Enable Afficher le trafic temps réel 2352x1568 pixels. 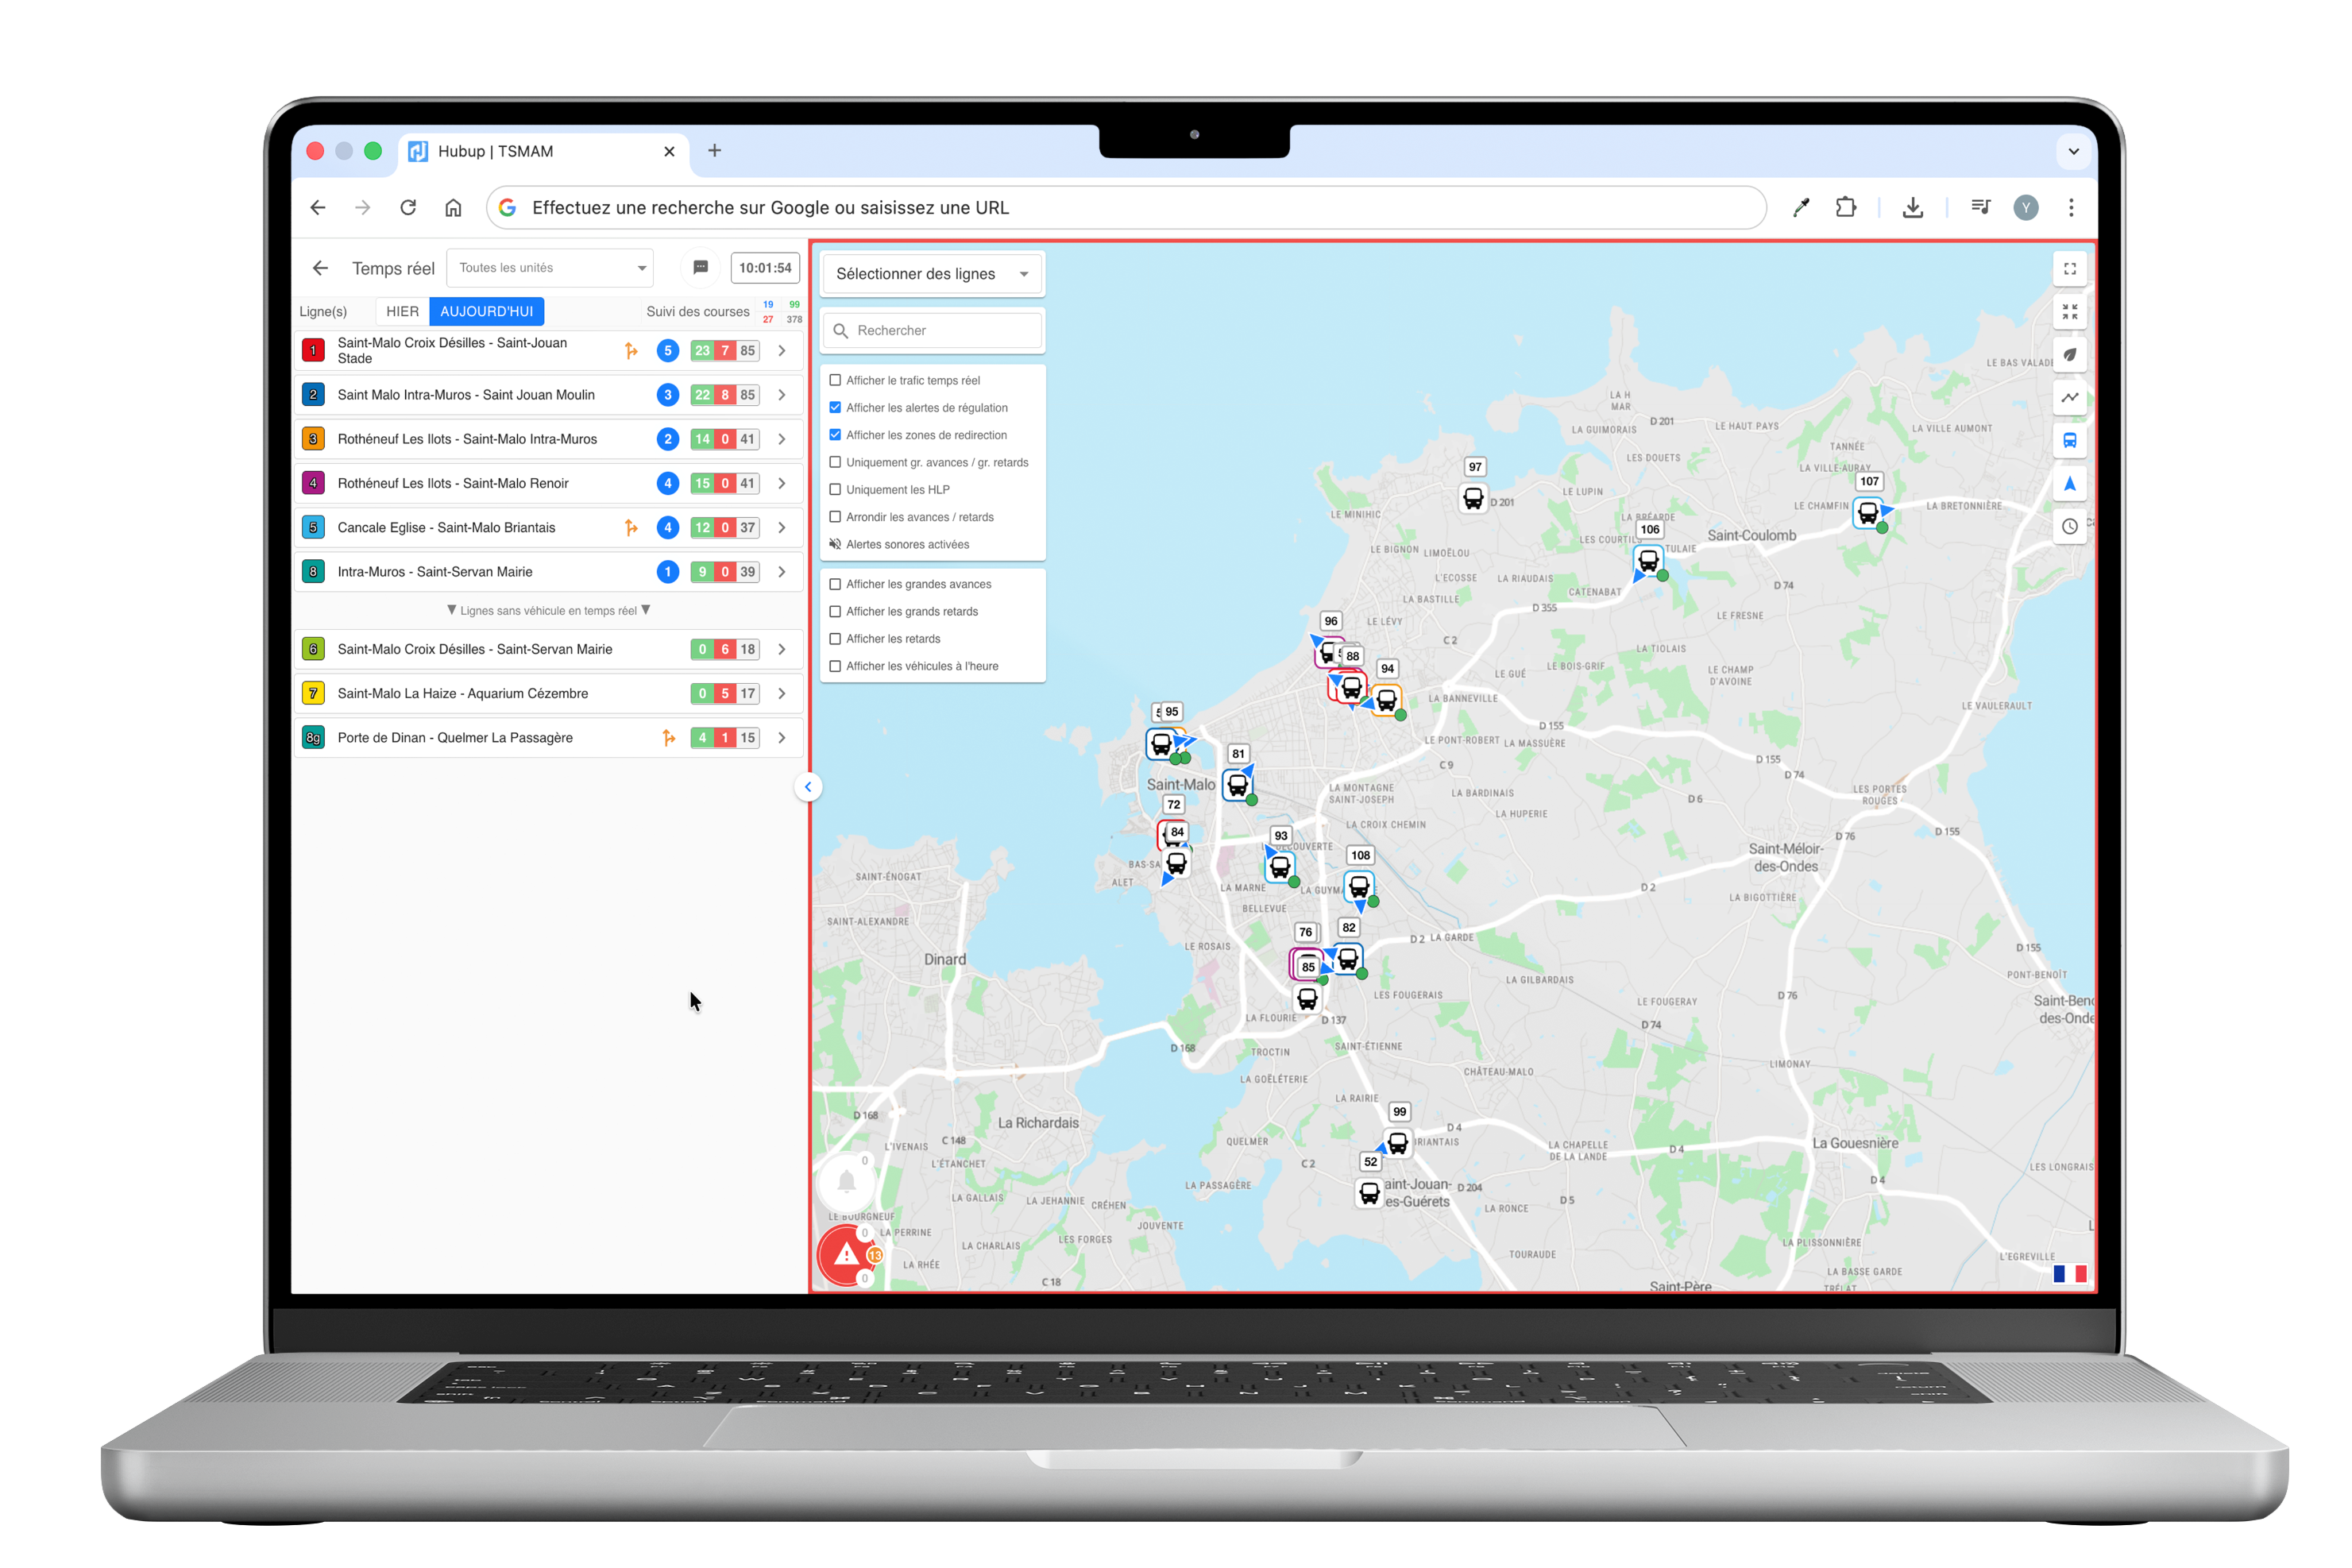point(835,380)
